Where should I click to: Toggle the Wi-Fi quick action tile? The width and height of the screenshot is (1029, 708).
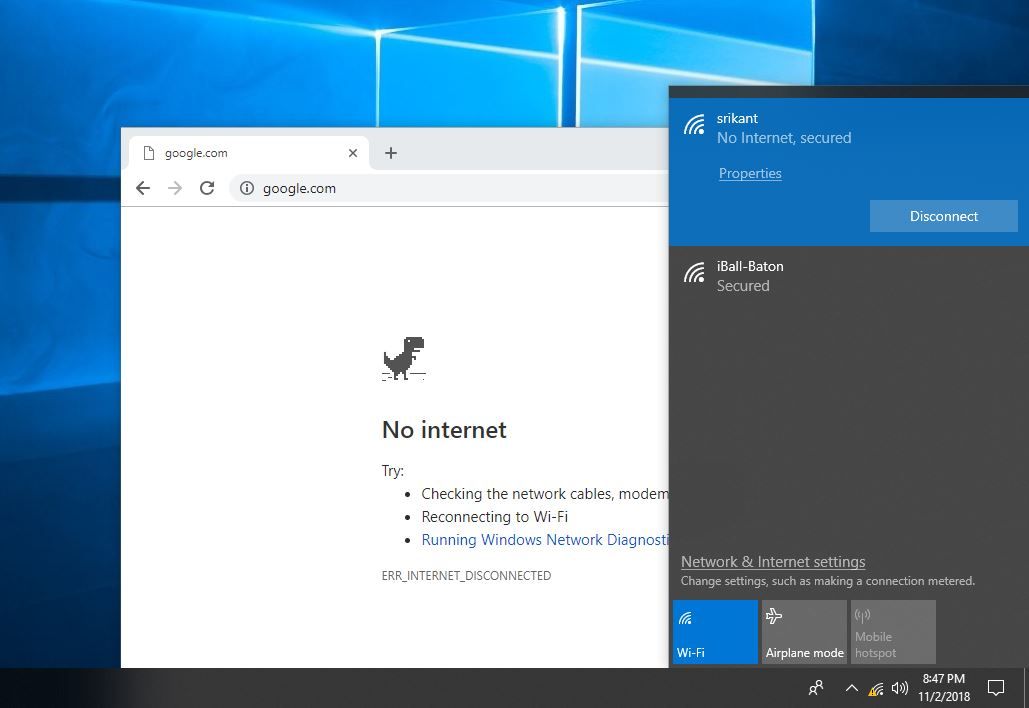(715, 632)
